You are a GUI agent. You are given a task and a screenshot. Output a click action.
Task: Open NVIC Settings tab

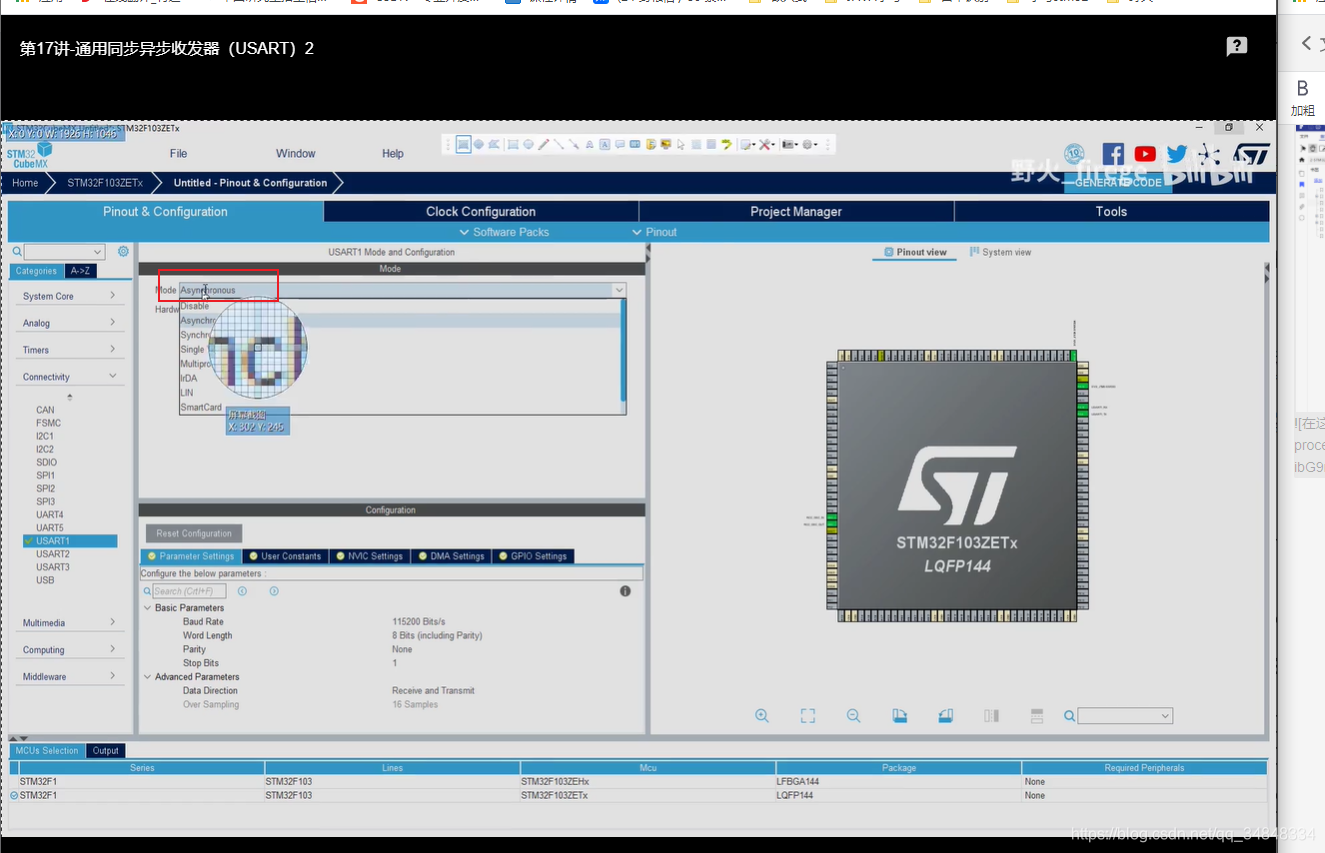[x=369, y=556]
